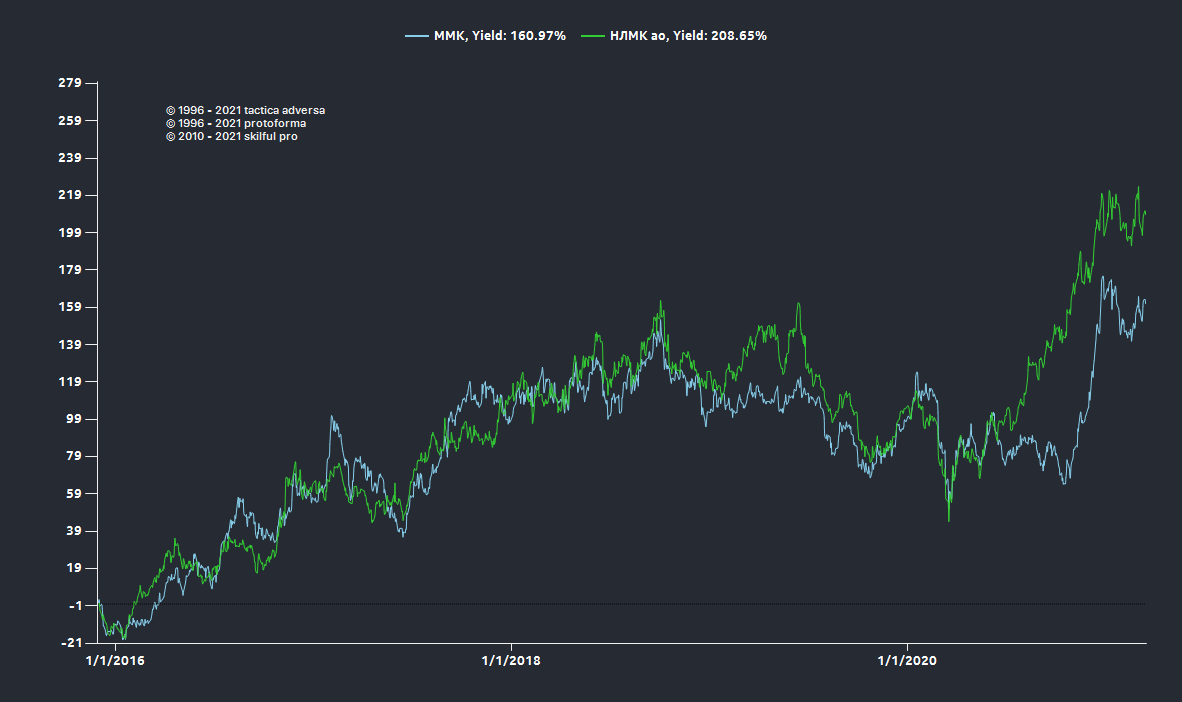Click the 79 y-axis value

pyautogui.click(x=73, y=457)
